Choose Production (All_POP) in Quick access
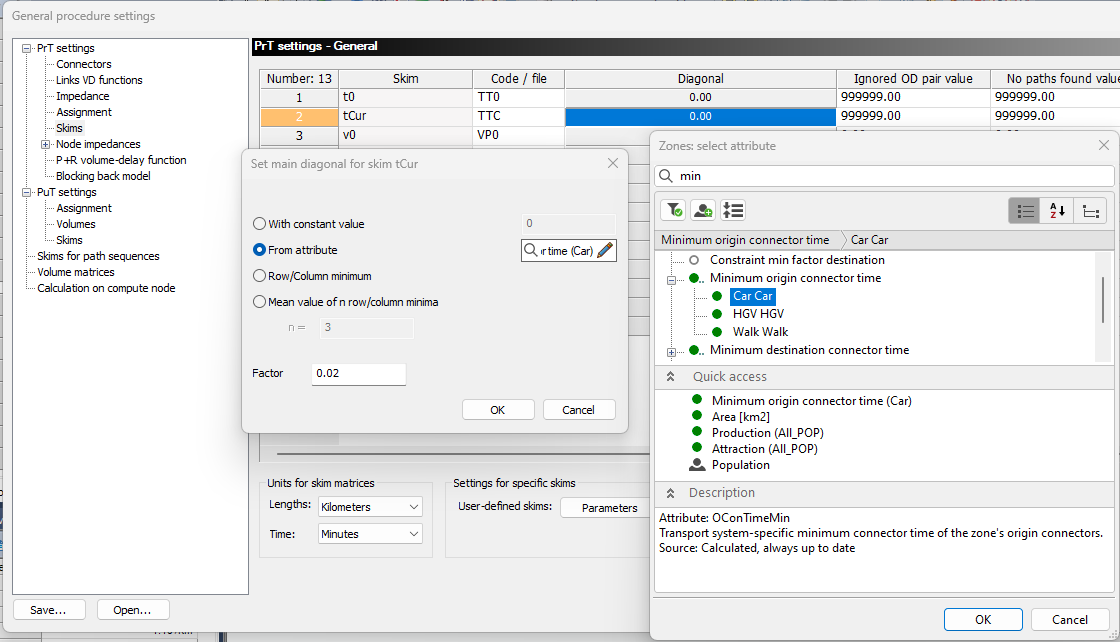The image size is (1120, 642). pos(767,433)
